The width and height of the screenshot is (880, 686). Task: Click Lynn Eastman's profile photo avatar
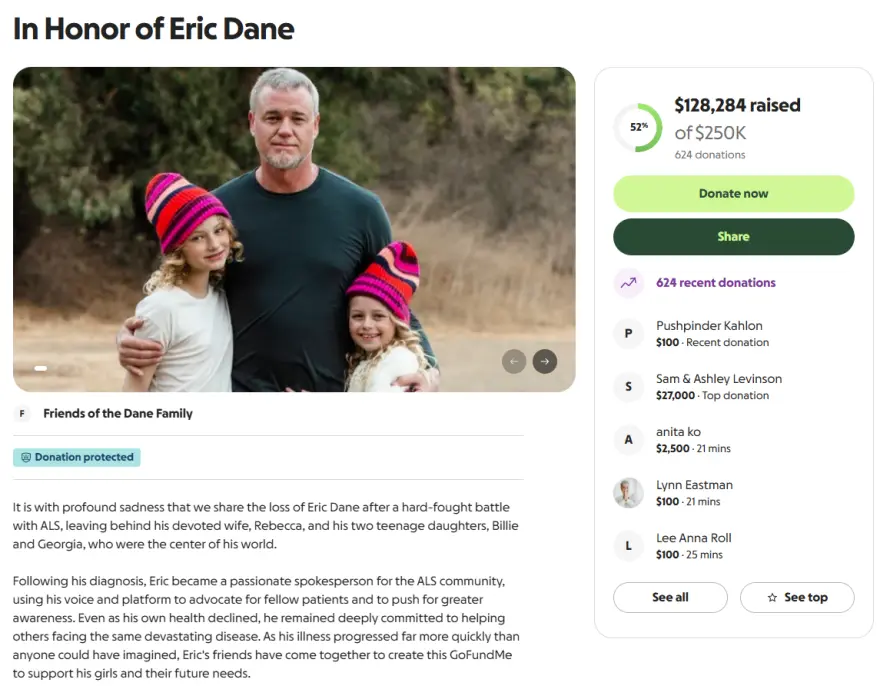tap(628, 493)
